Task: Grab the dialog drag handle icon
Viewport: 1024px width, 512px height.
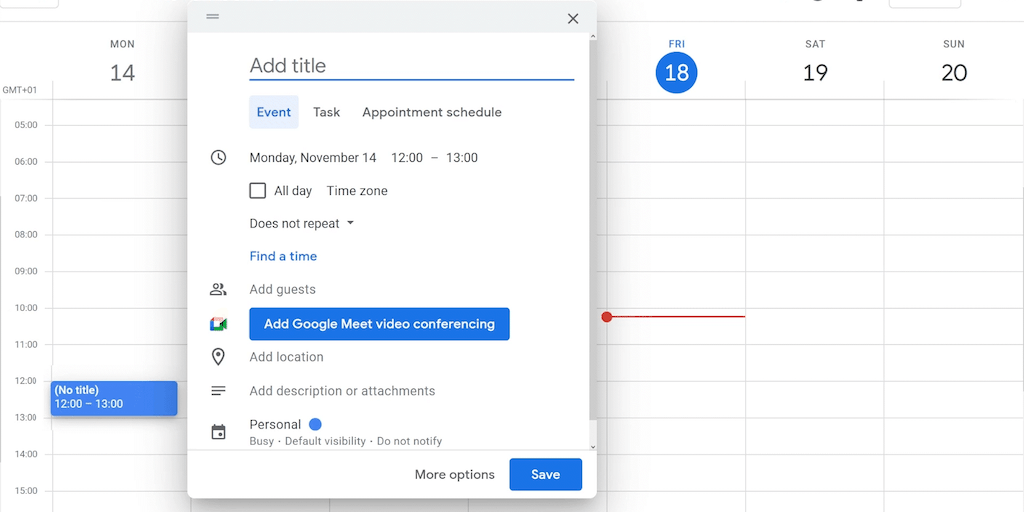Action: click(x=212, y=17)
